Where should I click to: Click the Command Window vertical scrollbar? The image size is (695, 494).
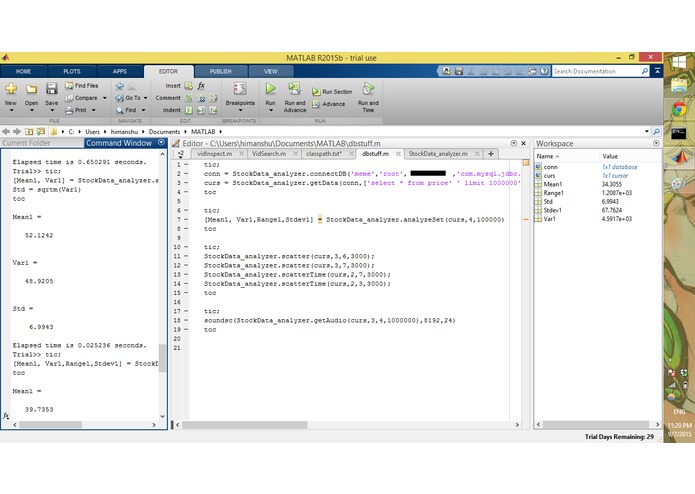click(x=162, y=358)
